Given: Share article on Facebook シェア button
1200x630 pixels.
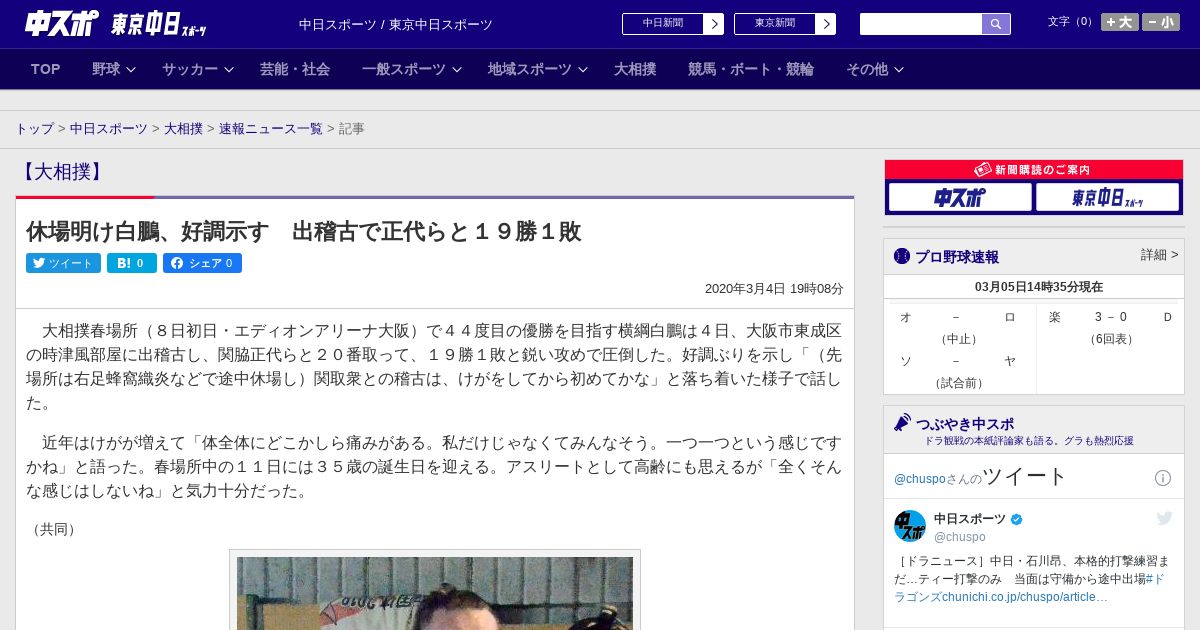Looking at the screenshot, I should tap(202, 263).
